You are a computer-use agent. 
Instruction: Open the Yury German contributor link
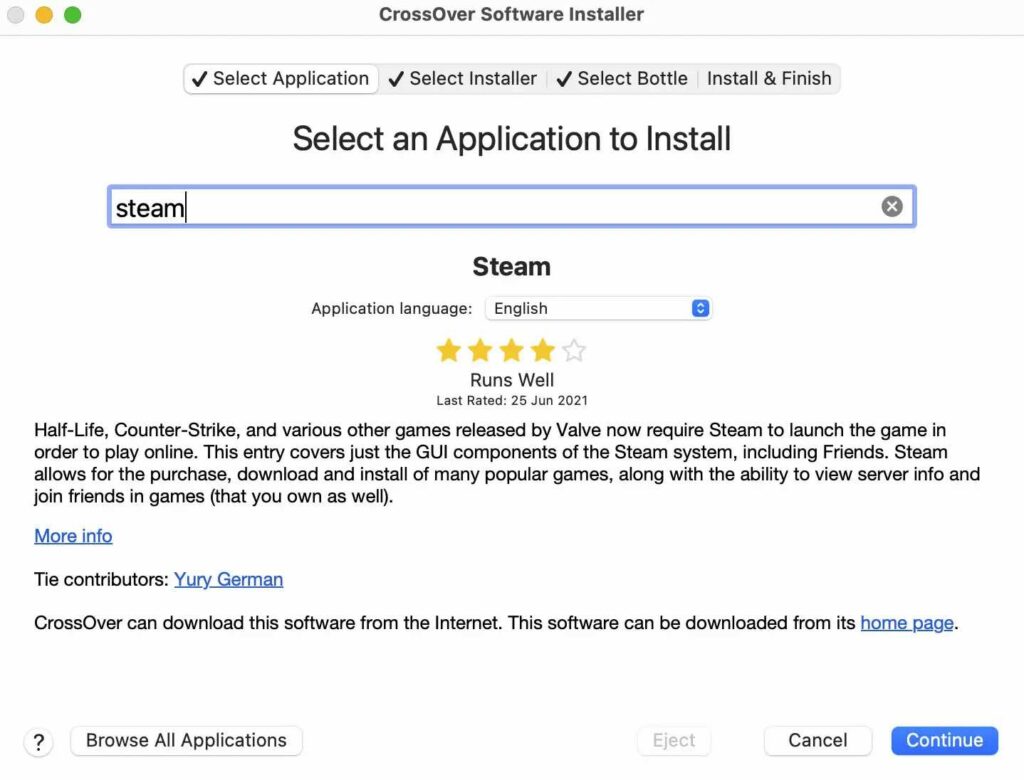pos(229,579)
